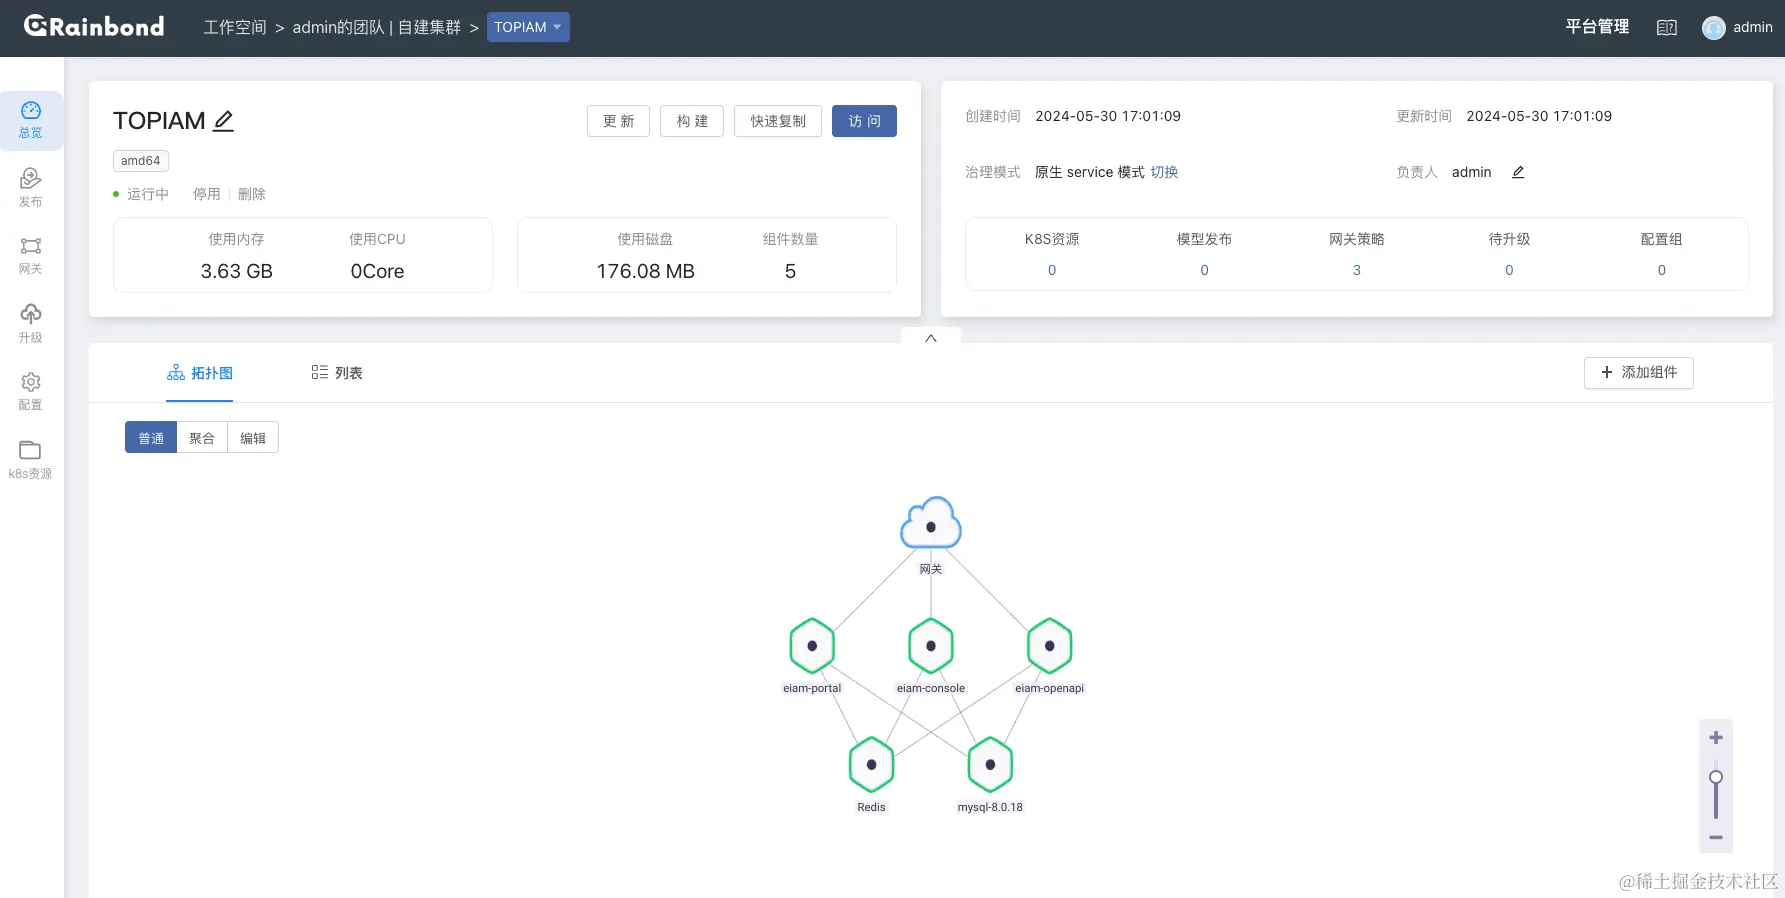The height and width of the screenshot is (898, 1785).
Task: Select the eiam-portal hexagon node
Action: (x=812, y=646)
